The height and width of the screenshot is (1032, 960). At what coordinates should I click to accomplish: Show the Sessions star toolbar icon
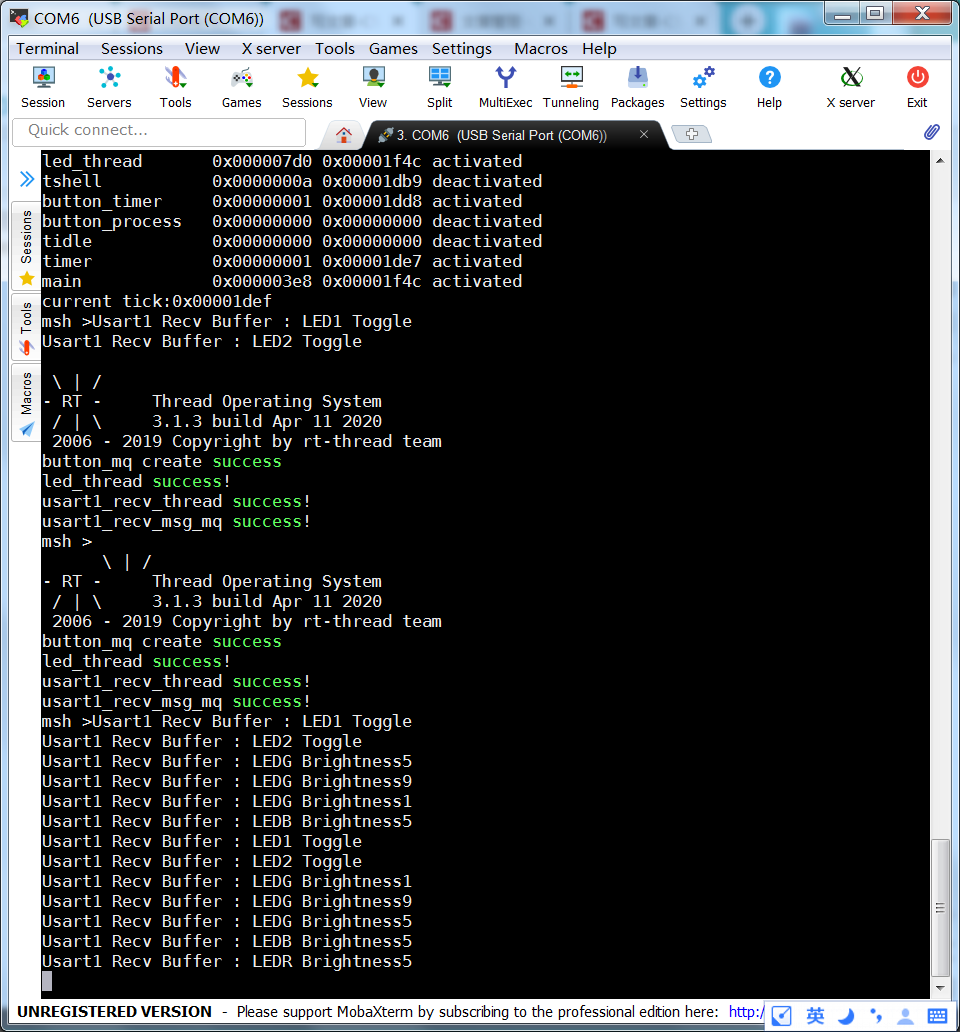(x=307, y=87)
